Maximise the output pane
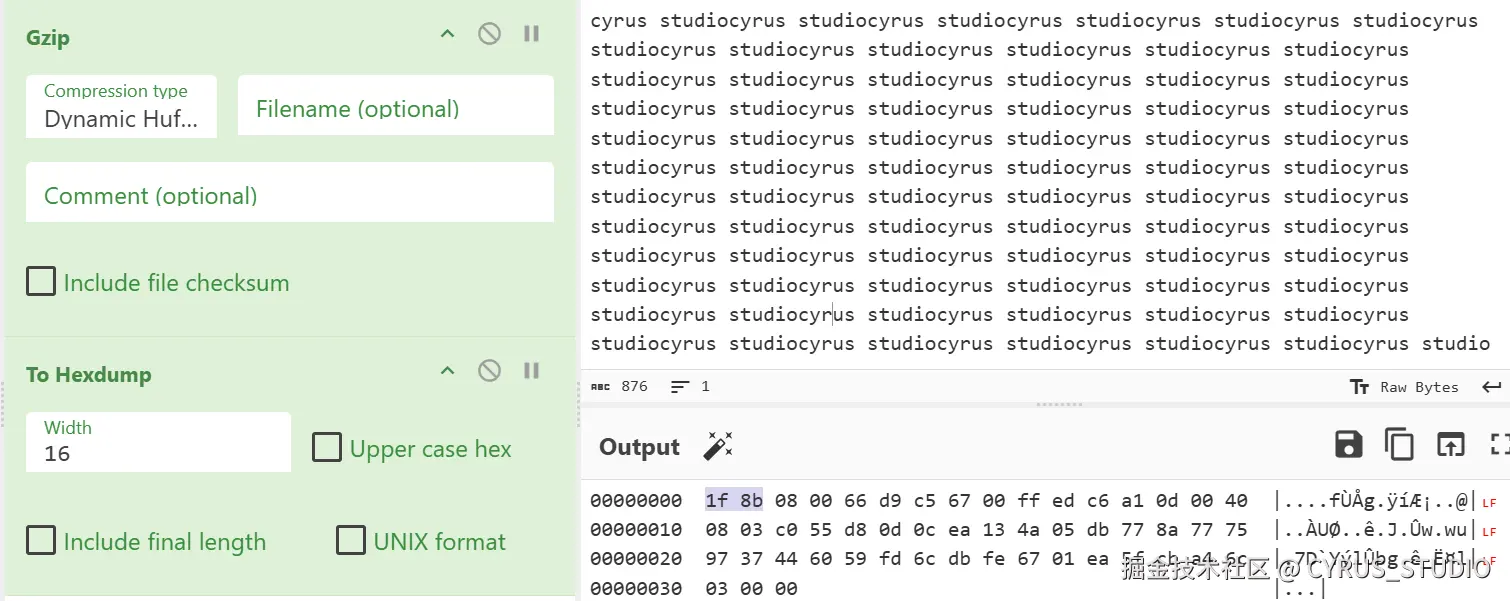The image size is (1510, 601). 1499,445
